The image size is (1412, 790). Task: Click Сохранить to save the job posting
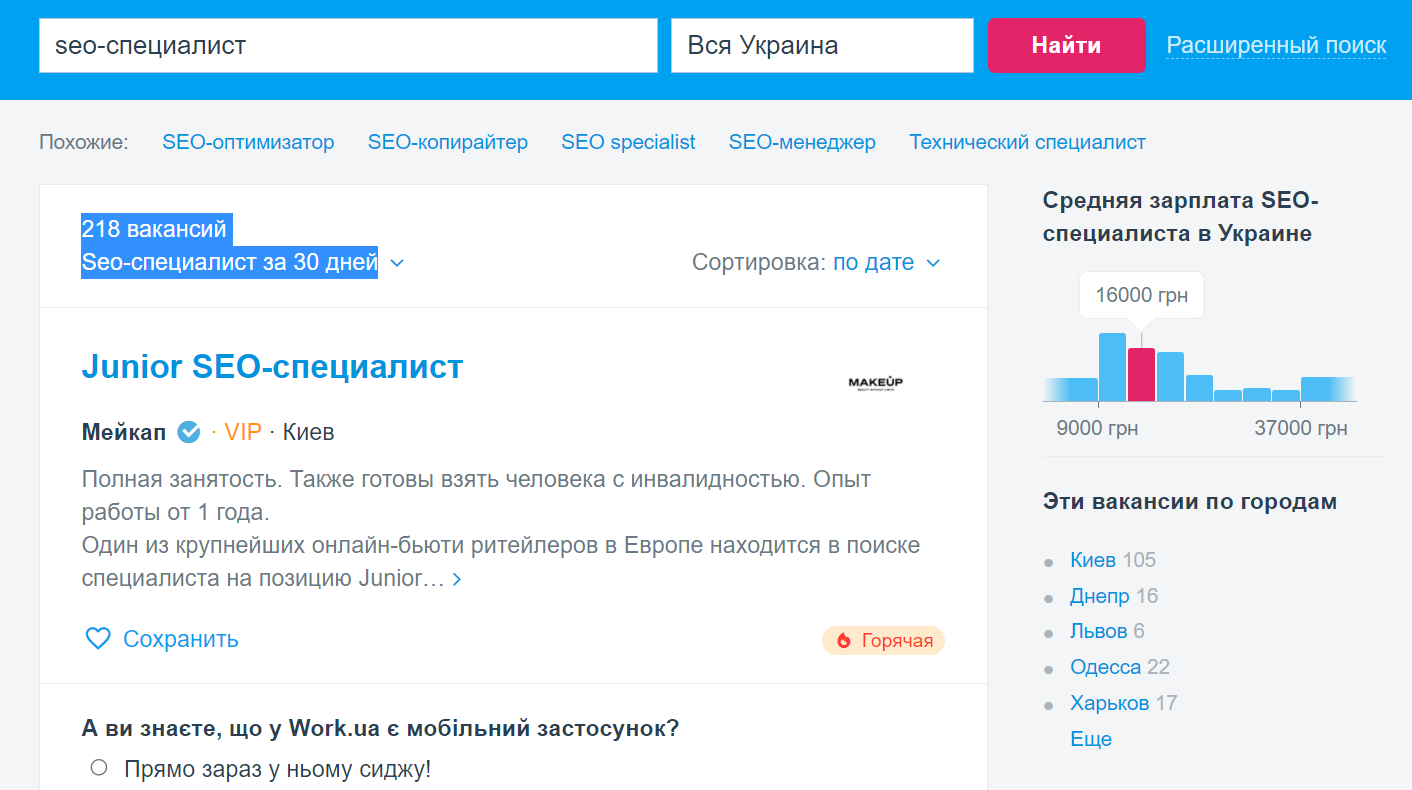(x=180, y=638)
